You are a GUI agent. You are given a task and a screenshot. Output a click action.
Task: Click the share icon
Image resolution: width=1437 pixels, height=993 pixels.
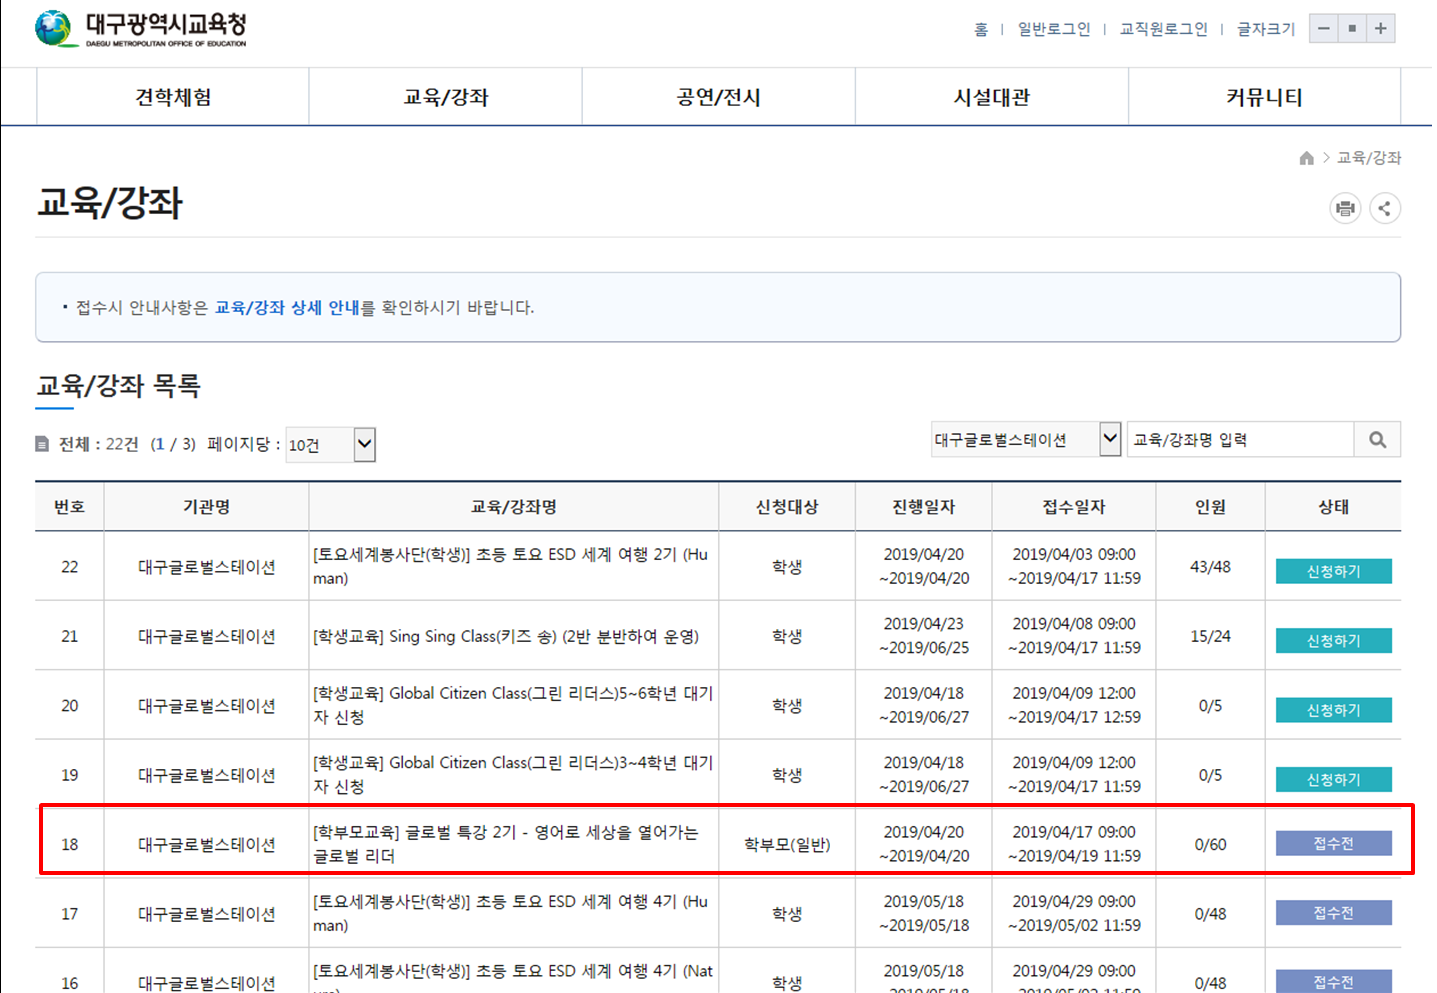pos(1384,208)
